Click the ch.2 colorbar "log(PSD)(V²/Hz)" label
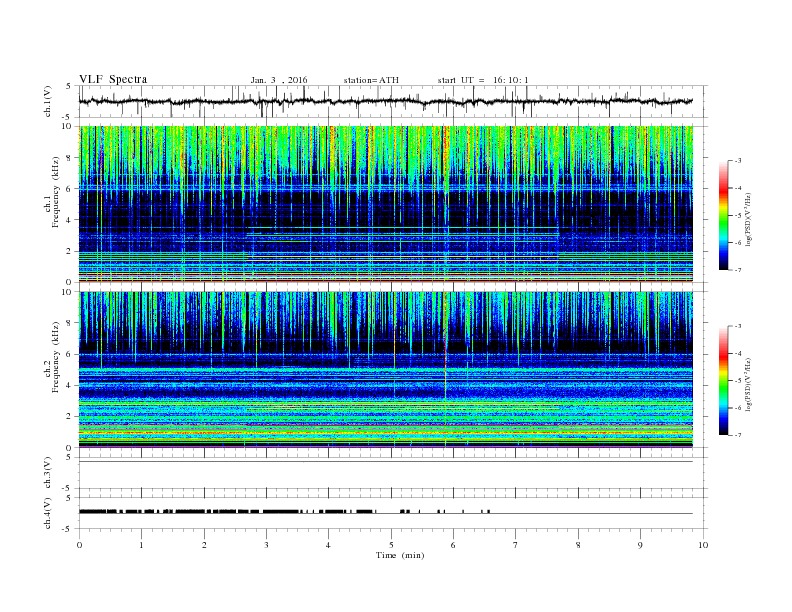This screenshot has width=792, height=612. click(748, 384)
